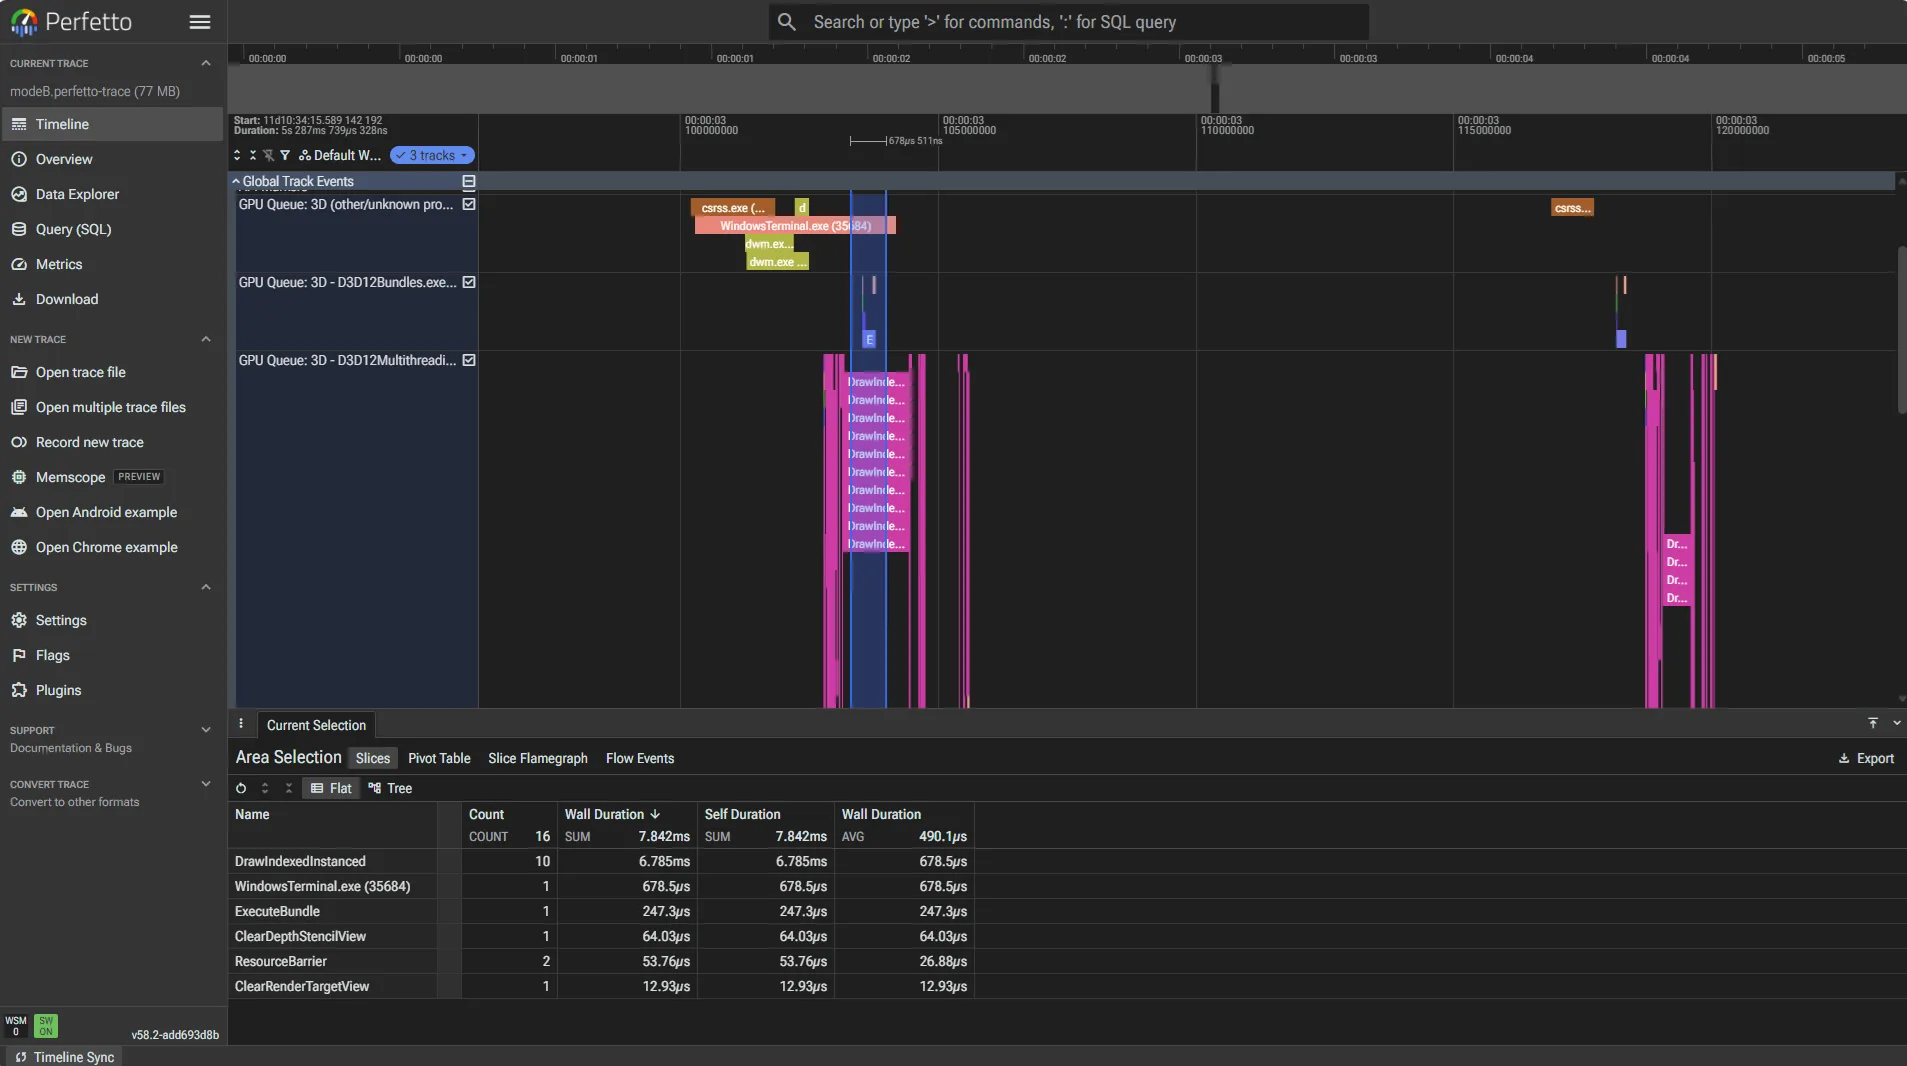Switch to the Pivot Table tab
Viewport: 1907px width, 1066px height.
439,758
